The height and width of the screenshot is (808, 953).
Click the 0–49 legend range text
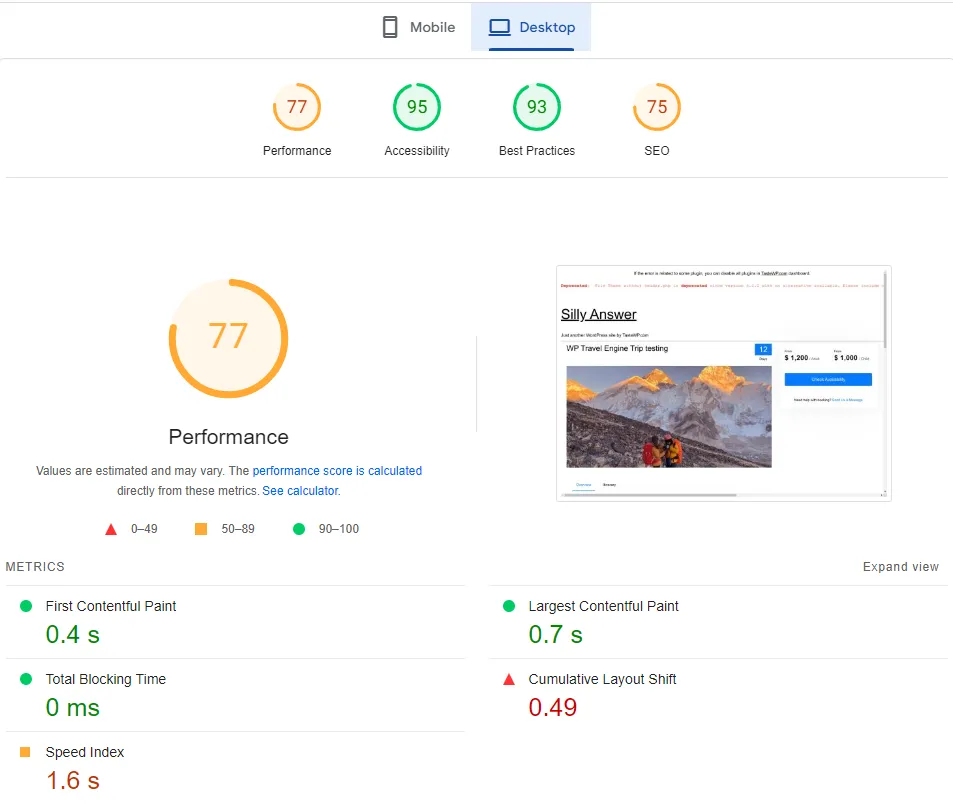pos(144,529)
